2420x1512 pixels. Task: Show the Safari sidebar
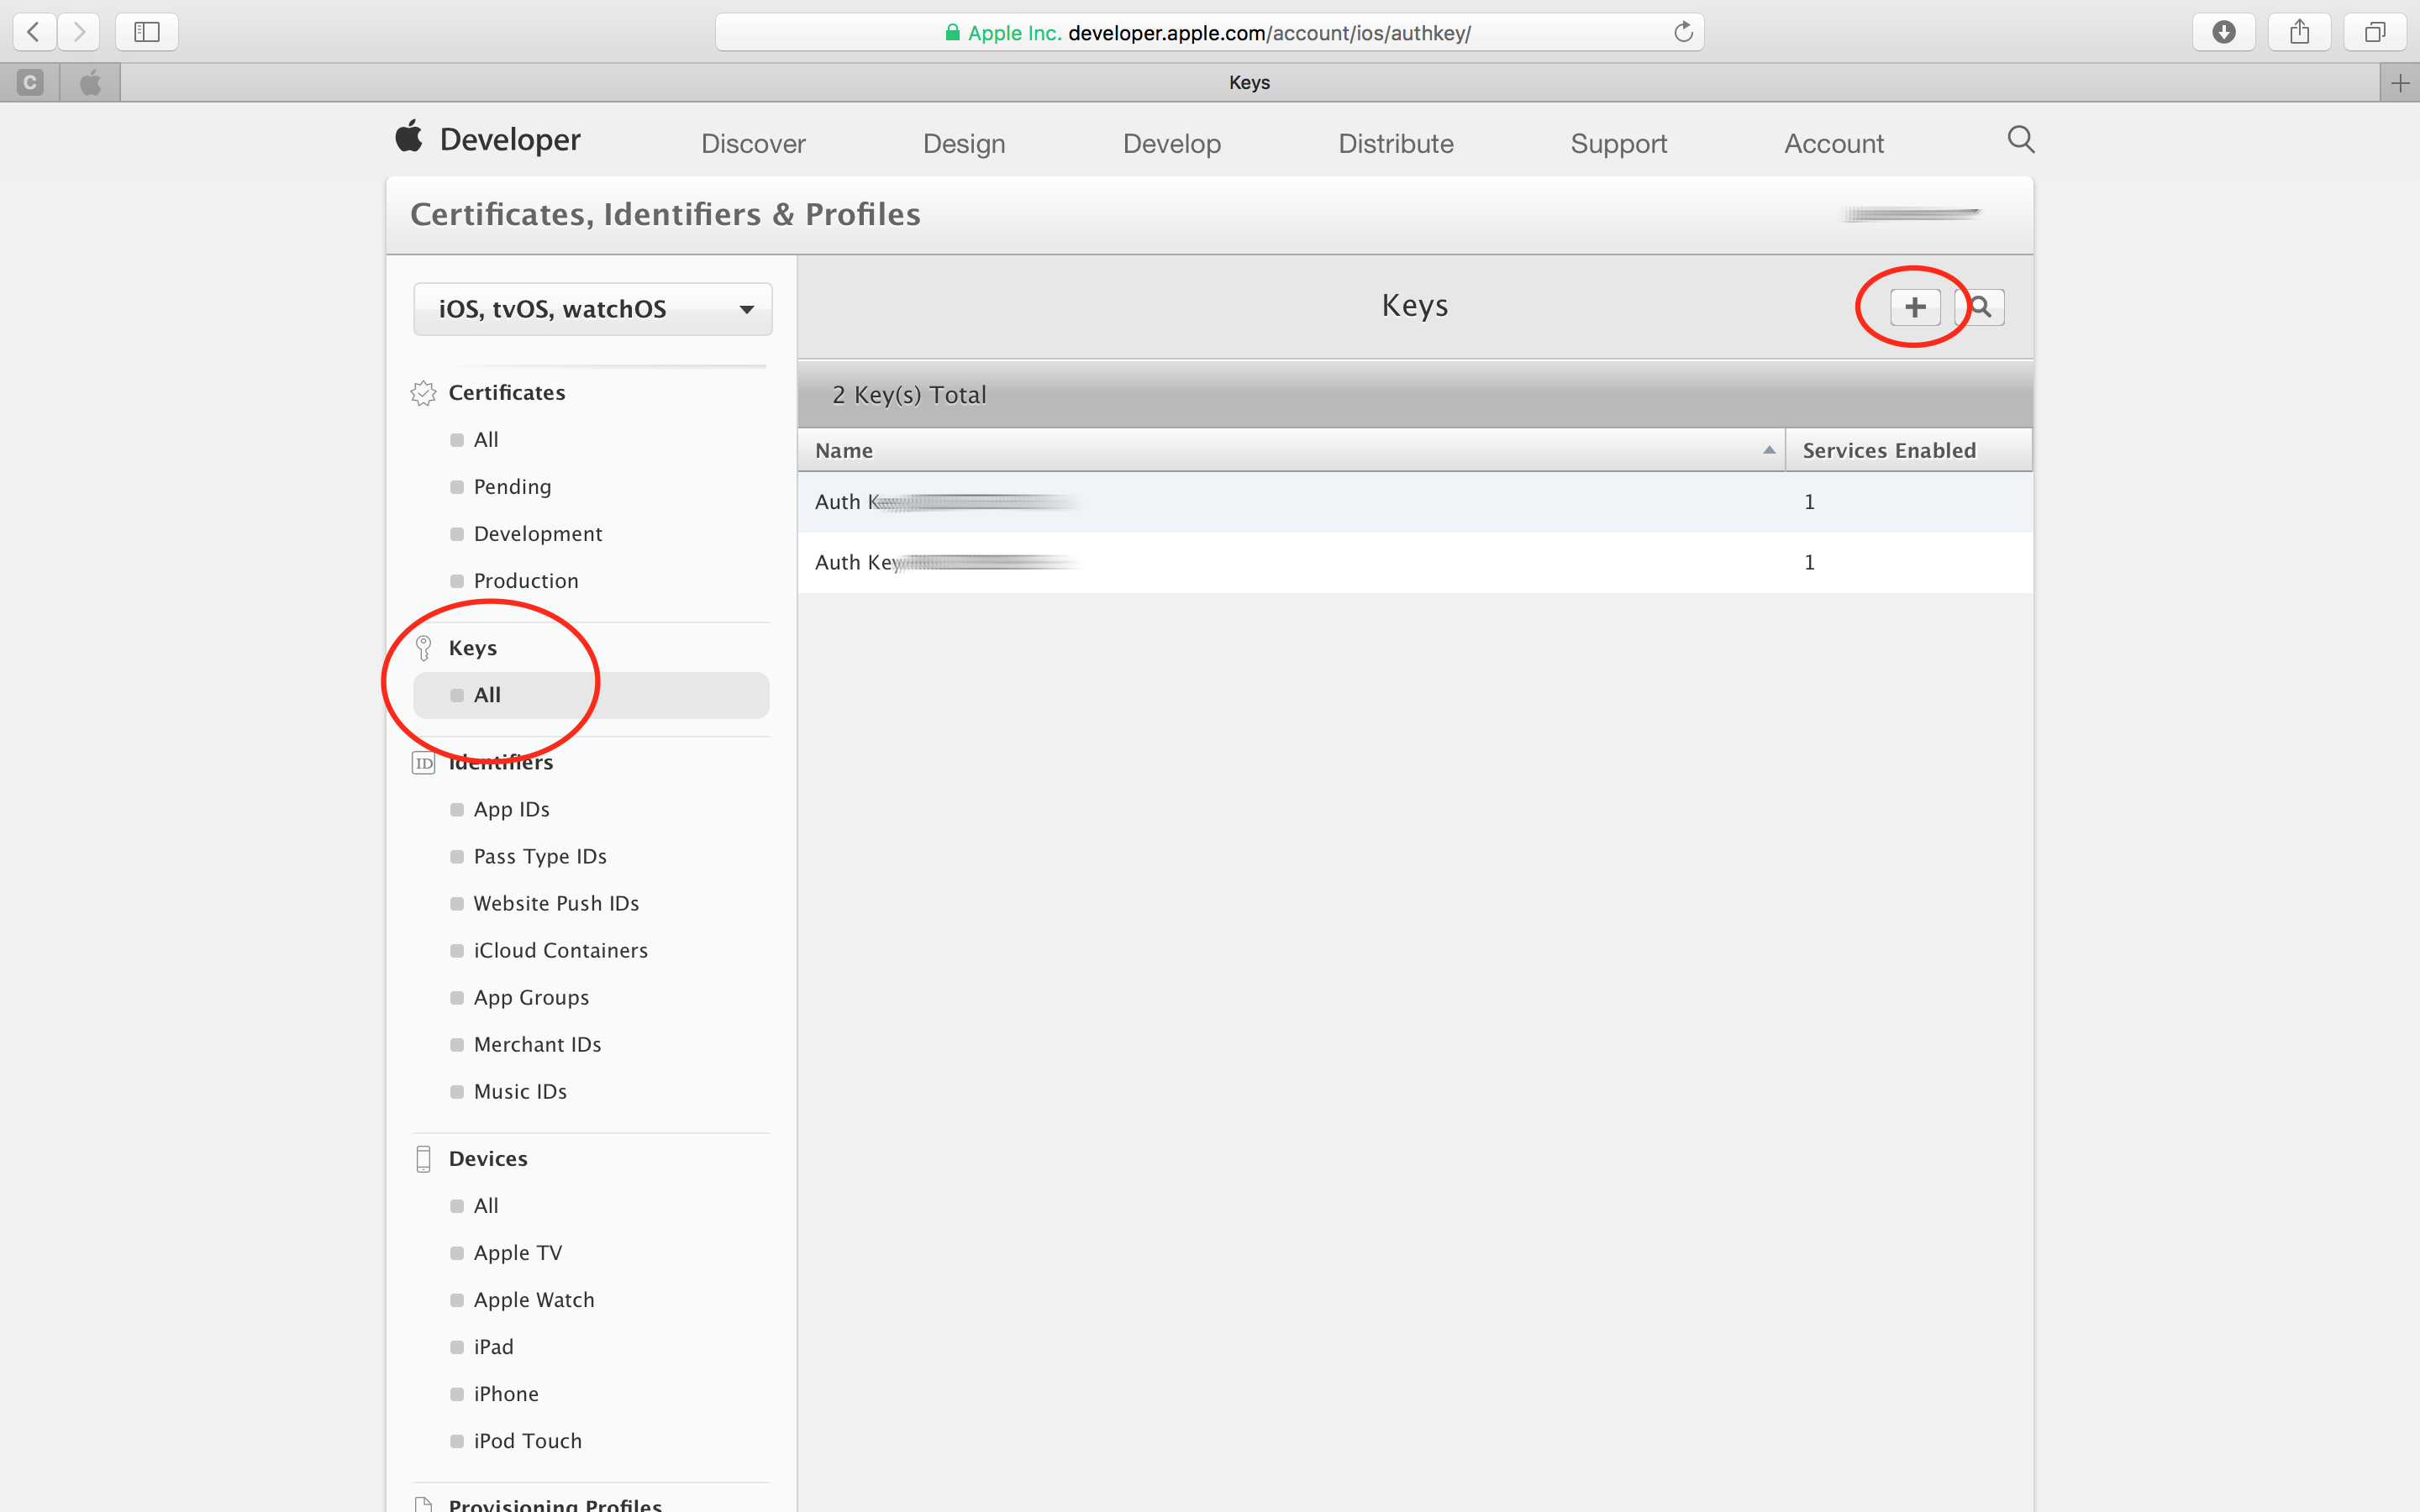pyautogui.click(x=147, y=32)
